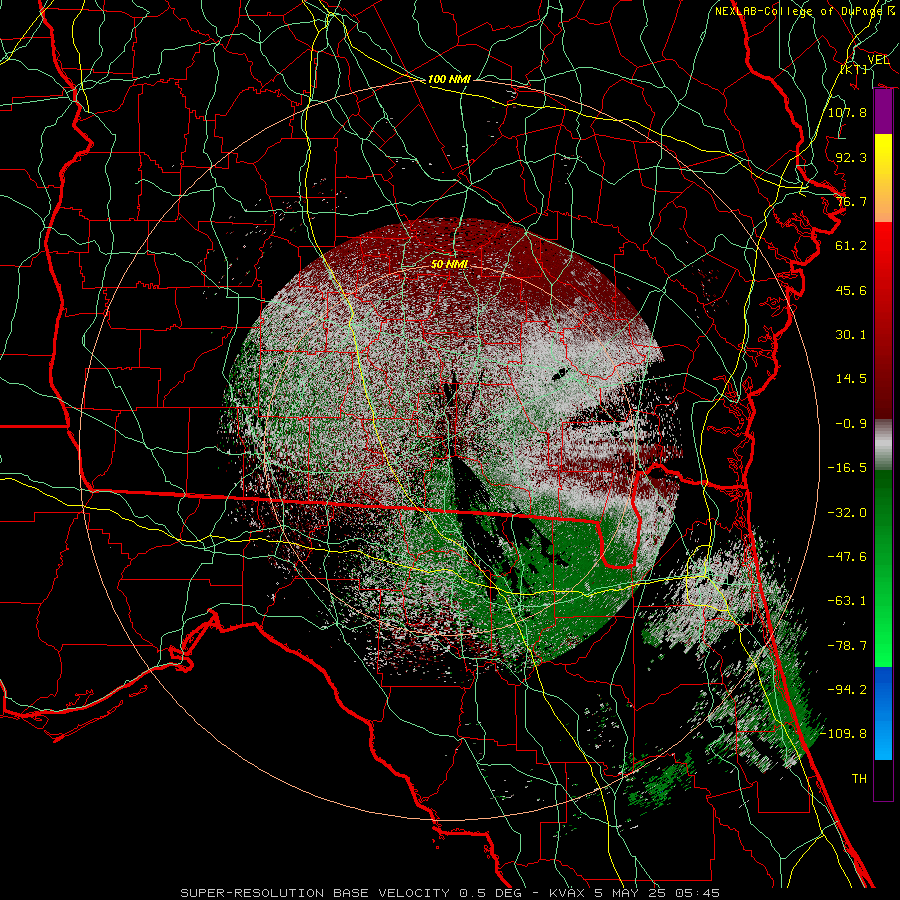Select the -109.8 scale value
This screenshot has height=900, width=900.
pos(844,734)
